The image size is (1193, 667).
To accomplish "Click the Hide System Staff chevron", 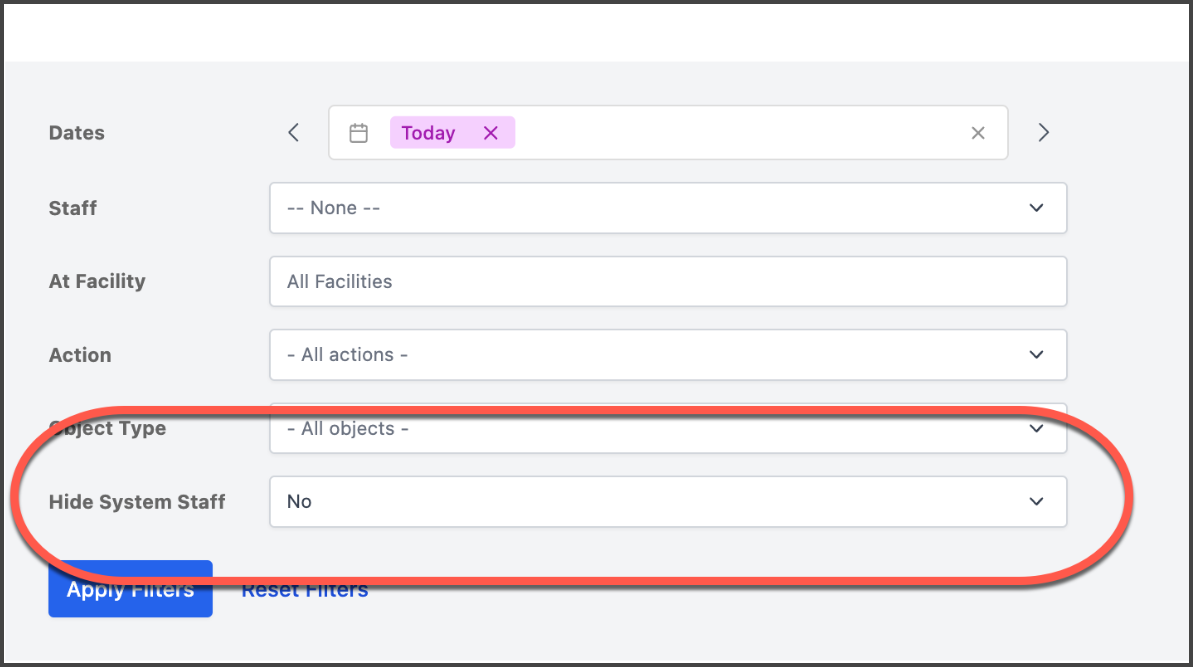I will coord(1036,501).
